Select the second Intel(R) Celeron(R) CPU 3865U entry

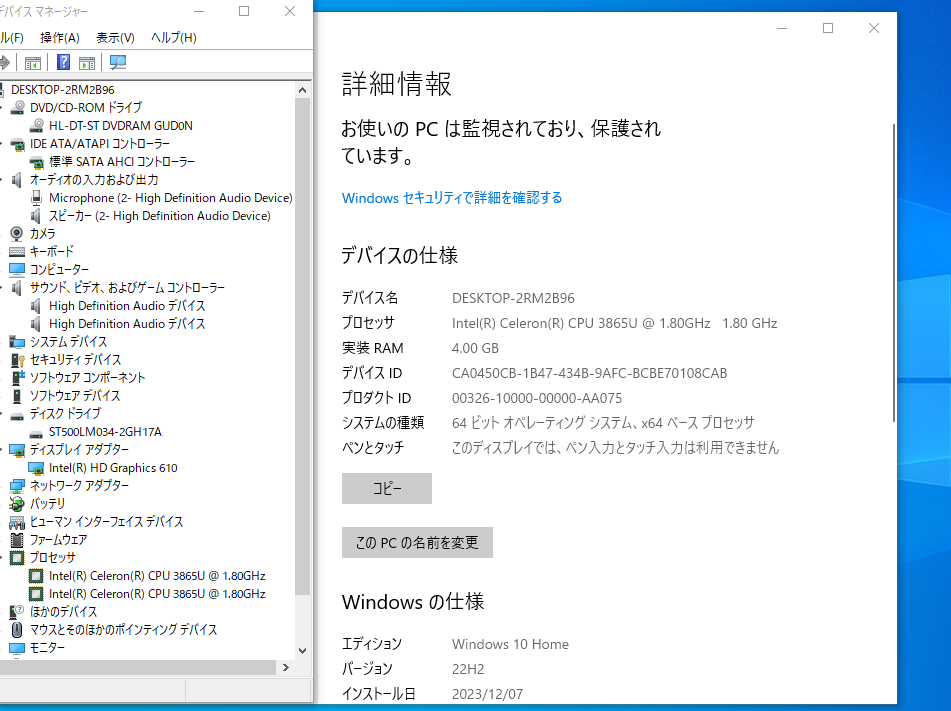[157, 594]
